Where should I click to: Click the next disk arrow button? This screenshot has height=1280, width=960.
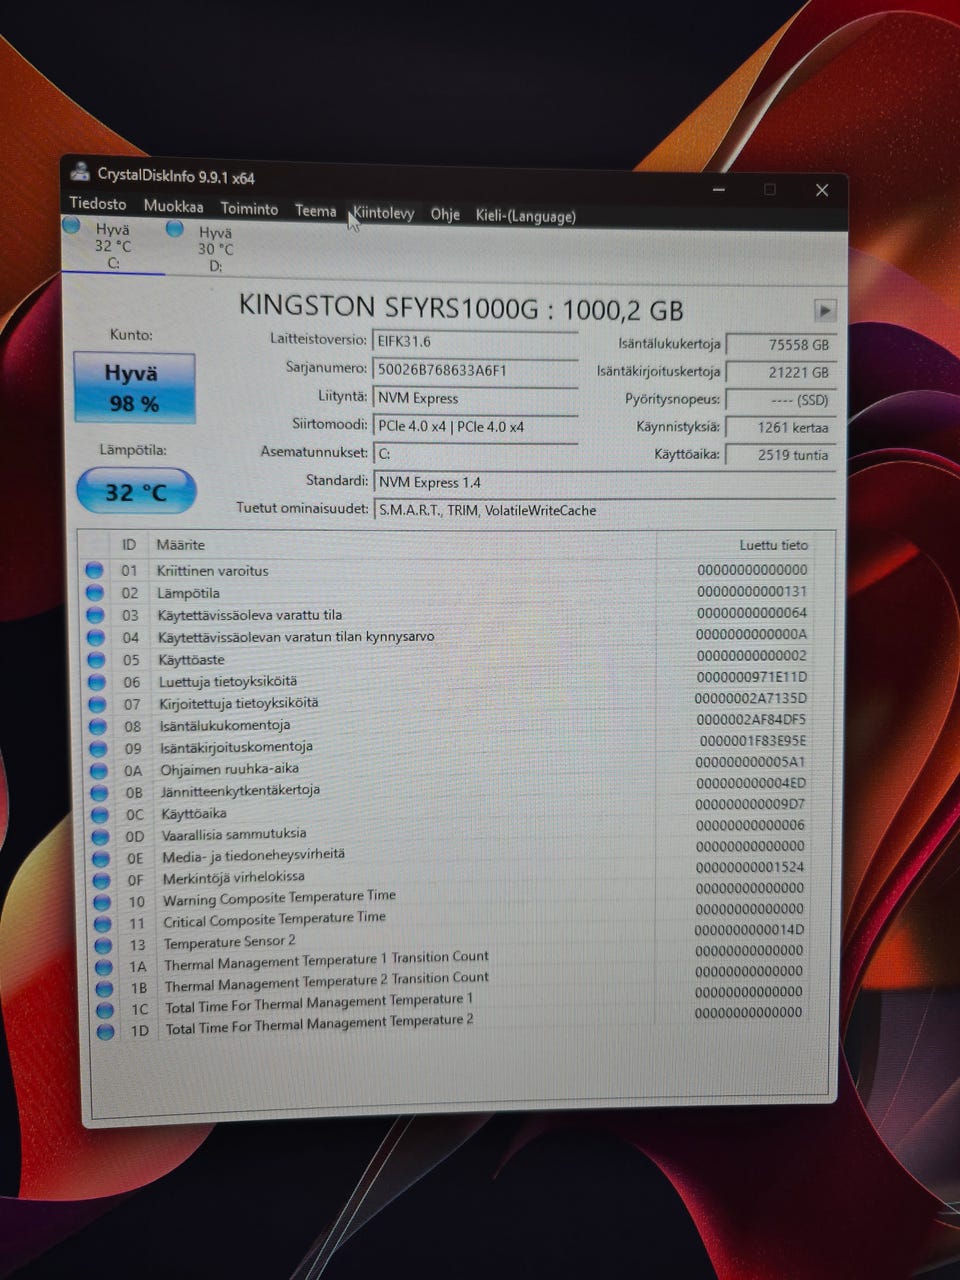tap(824, 310)
